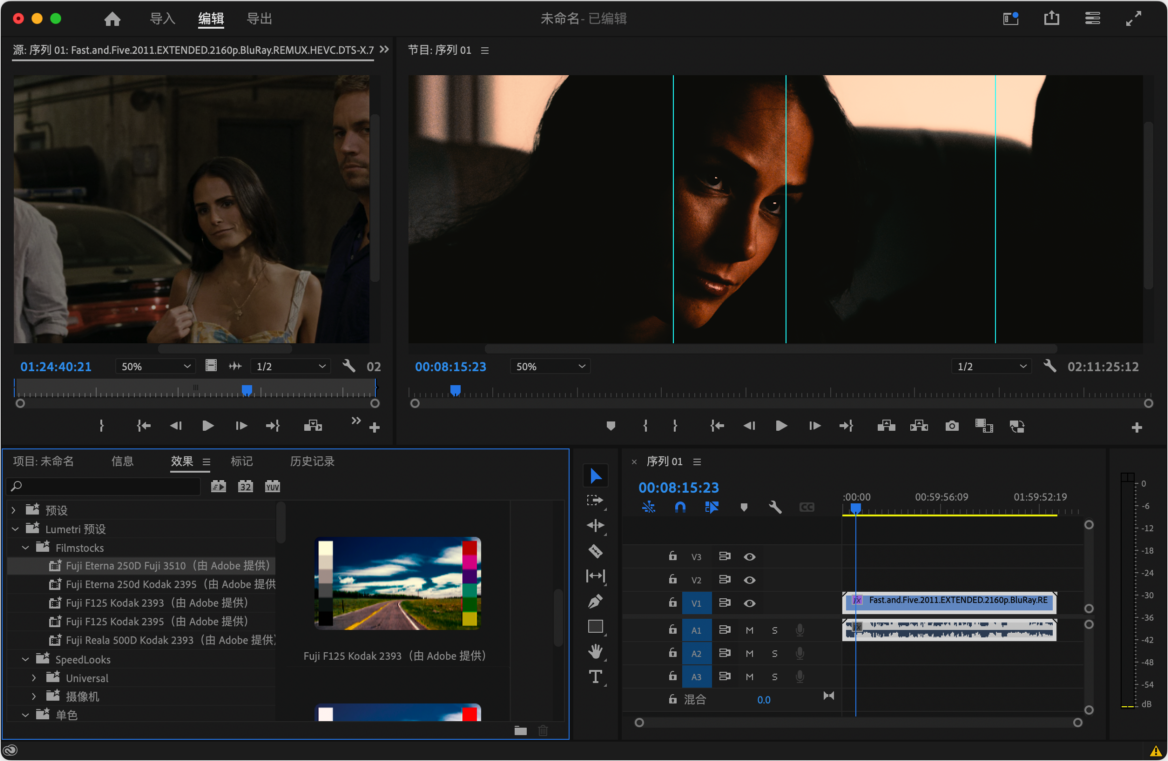Play the Source monitor
Image resolution: width=1168 pixels, height=761 pixels.
[208, 426]
